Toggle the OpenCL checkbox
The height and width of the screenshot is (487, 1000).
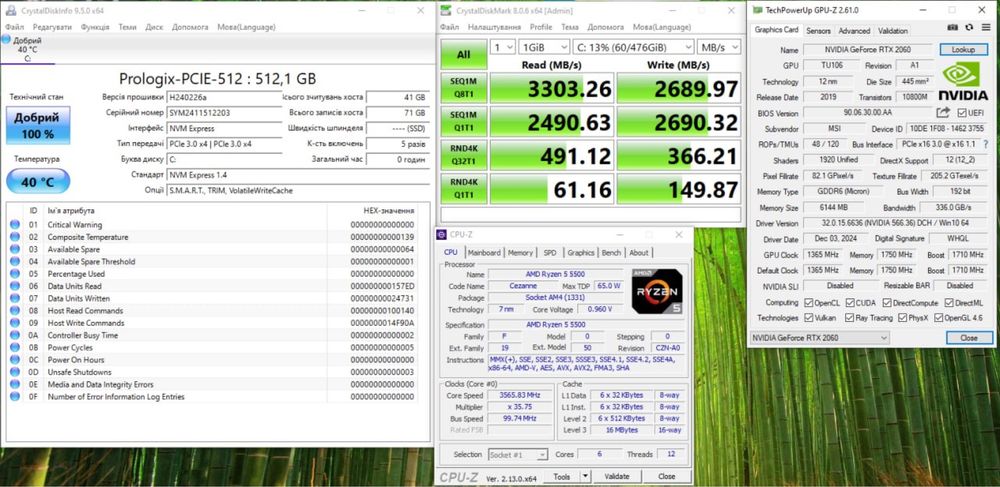point(809,303)
